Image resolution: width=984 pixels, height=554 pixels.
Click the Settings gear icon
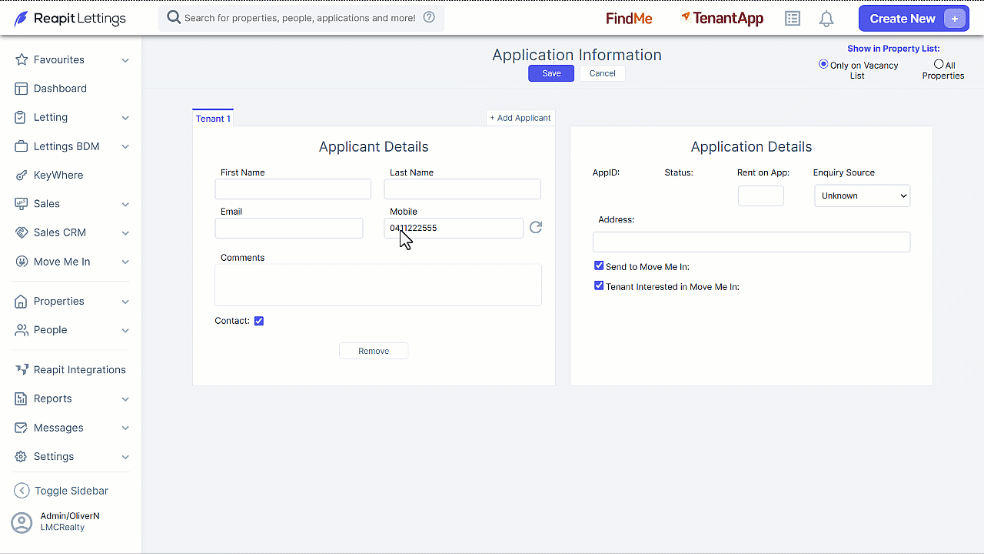21,456
